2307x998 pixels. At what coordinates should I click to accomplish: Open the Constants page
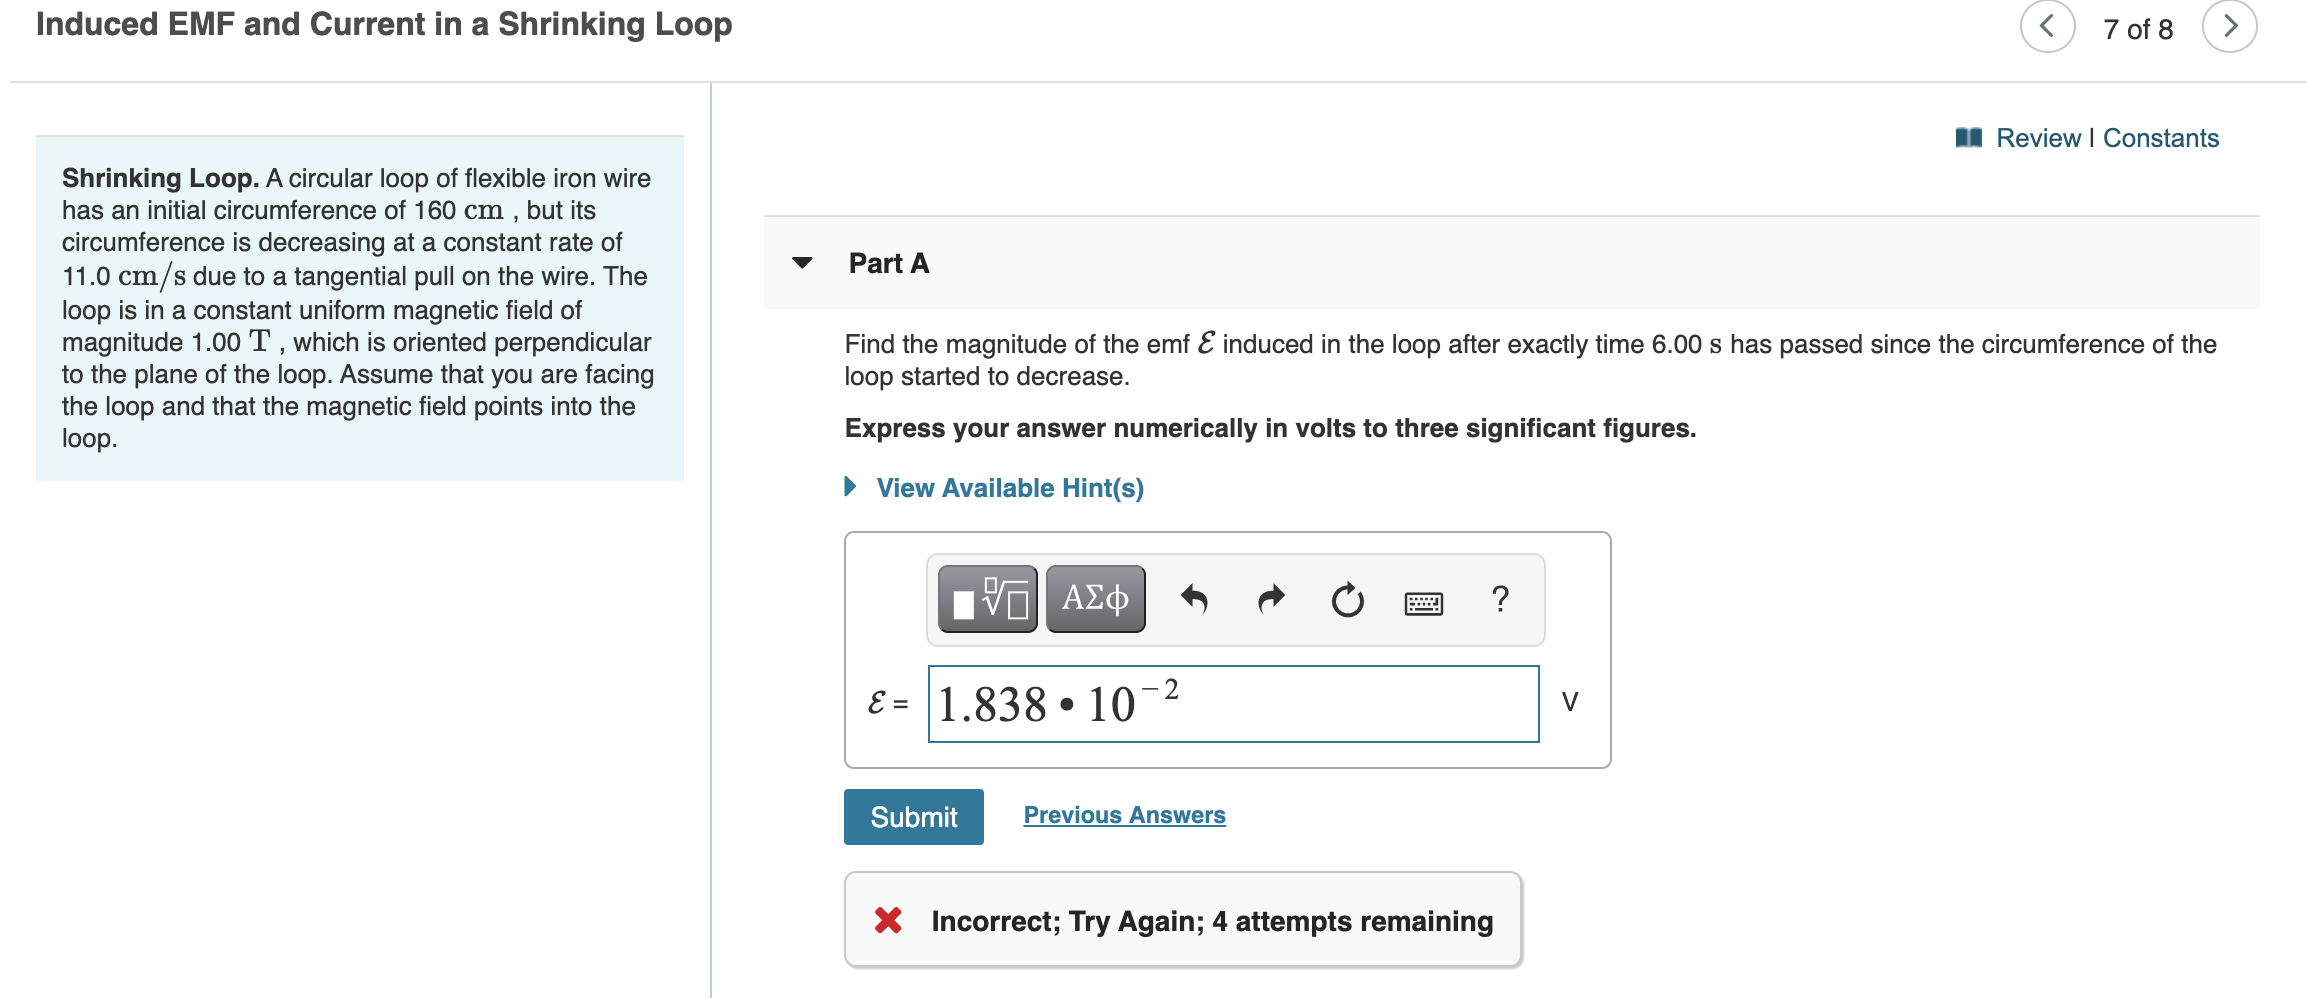tap(2160, 138)
